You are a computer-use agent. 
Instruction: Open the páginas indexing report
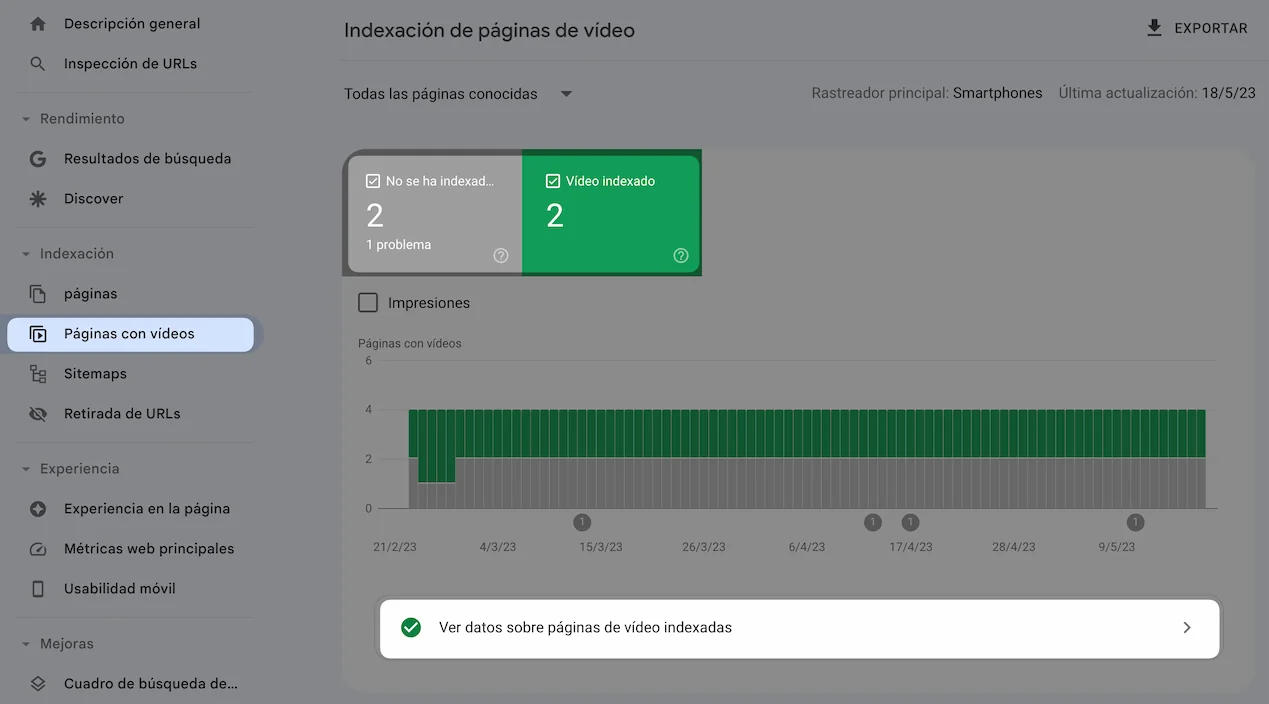tap(90, 294)
